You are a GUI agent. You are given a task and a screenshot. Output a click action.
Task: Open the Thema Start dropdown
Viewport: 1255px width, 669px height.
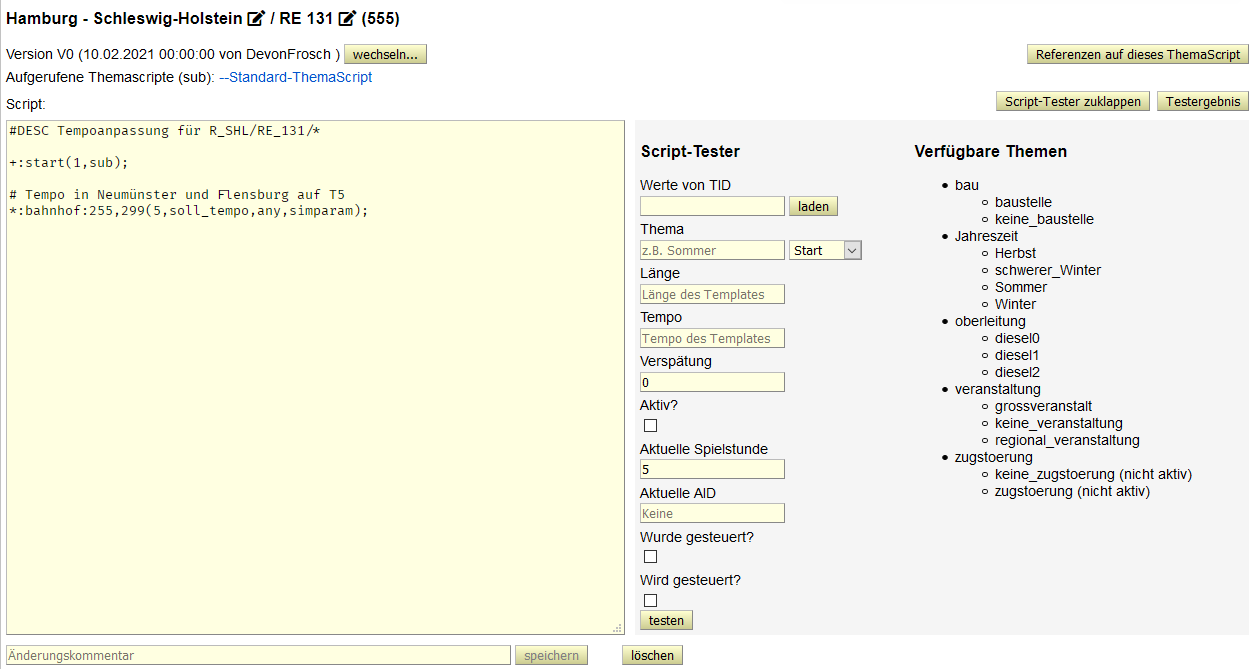click(825, 251)
